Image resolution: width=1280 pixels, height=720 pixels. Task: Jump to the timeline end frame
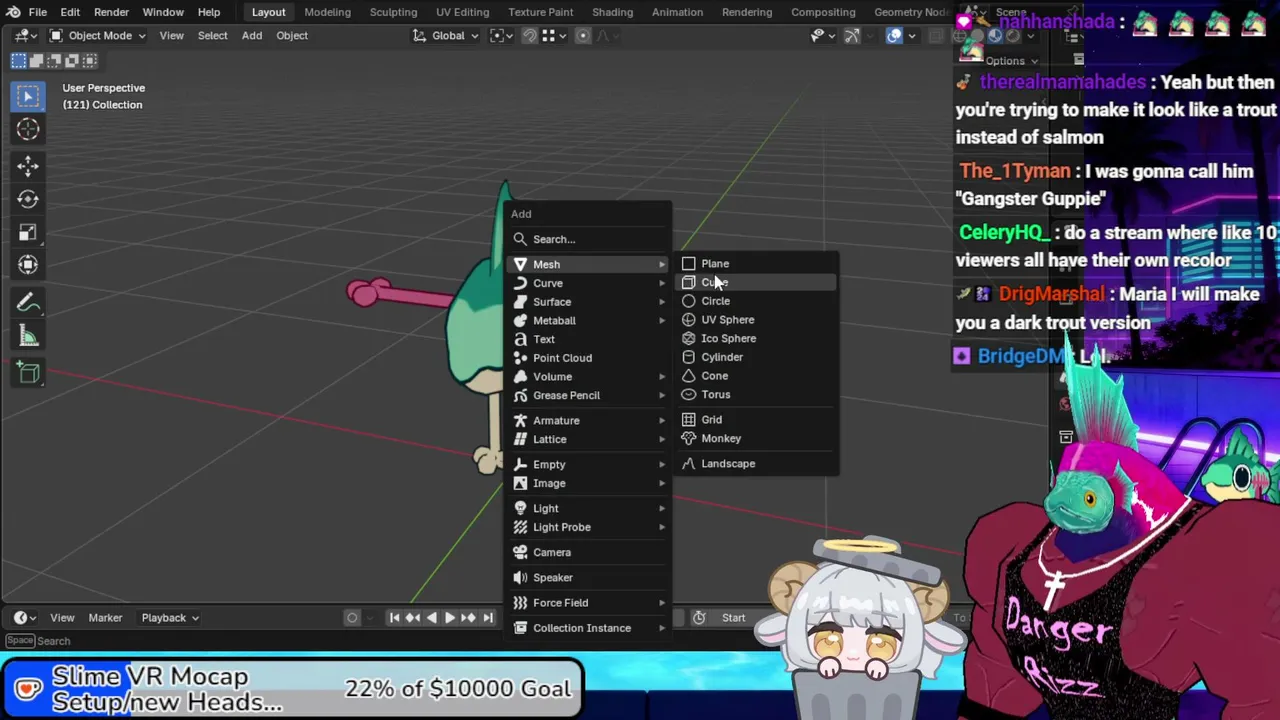tap(487, 618)
